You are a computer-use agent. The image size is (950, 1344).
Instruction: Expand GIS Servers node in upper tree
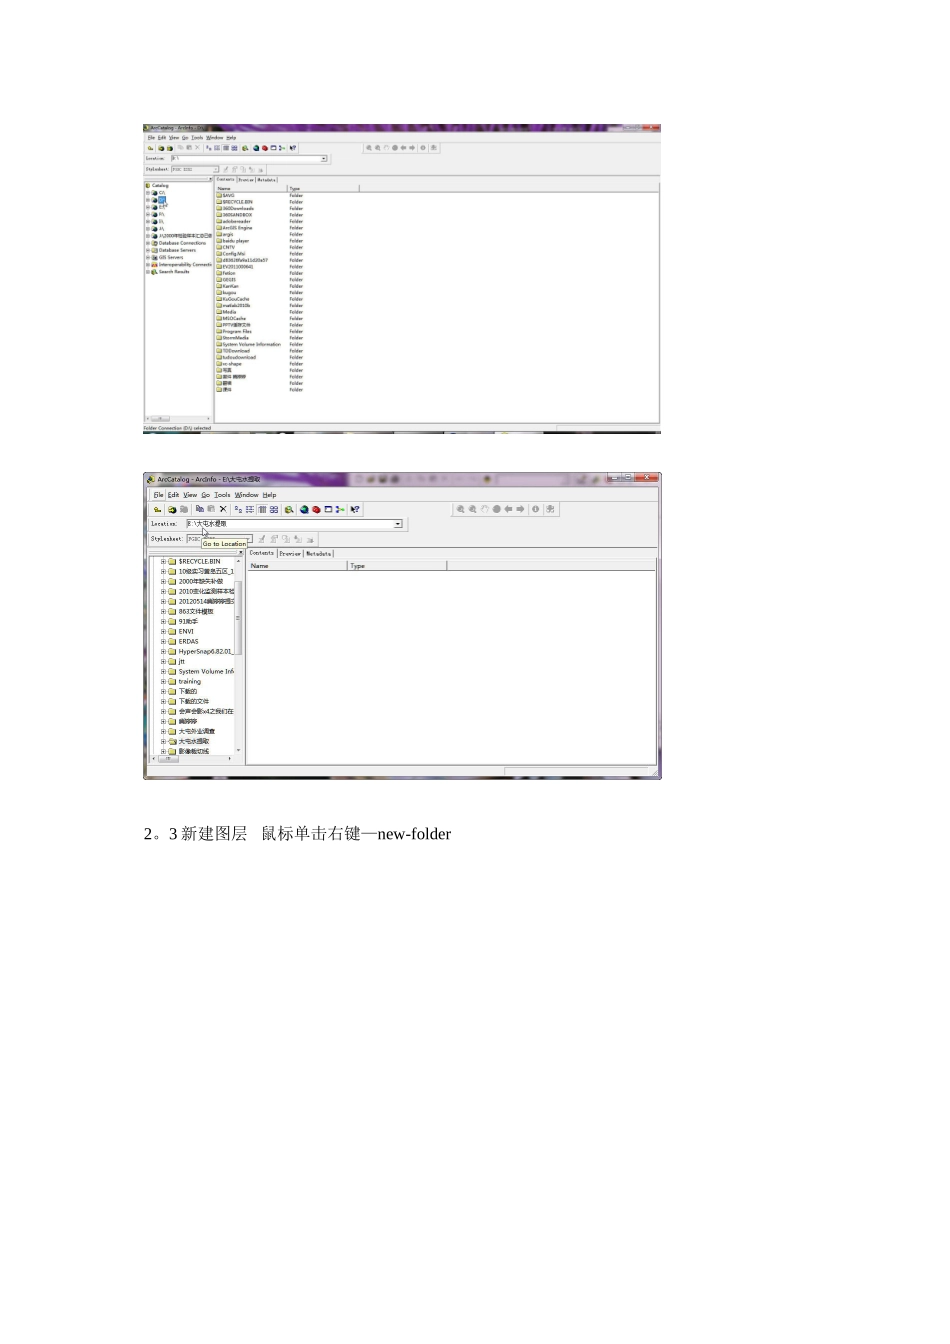pos(148,257)
